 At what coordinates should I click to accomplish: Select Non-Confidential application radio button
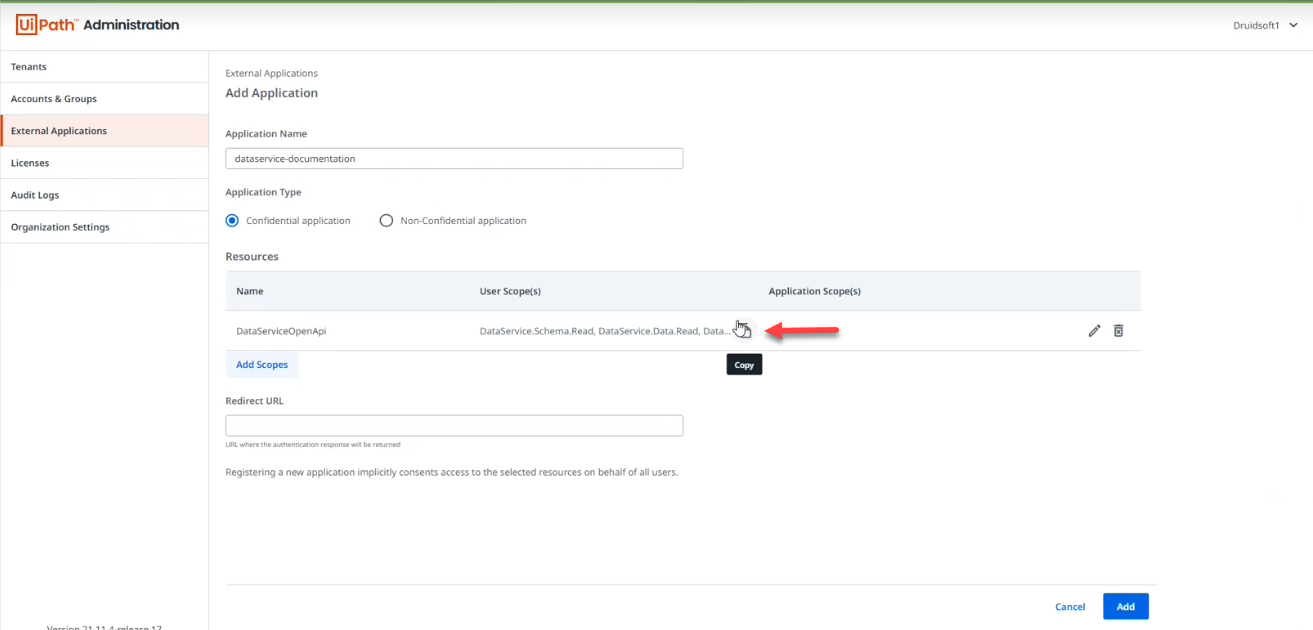(386, 221)
